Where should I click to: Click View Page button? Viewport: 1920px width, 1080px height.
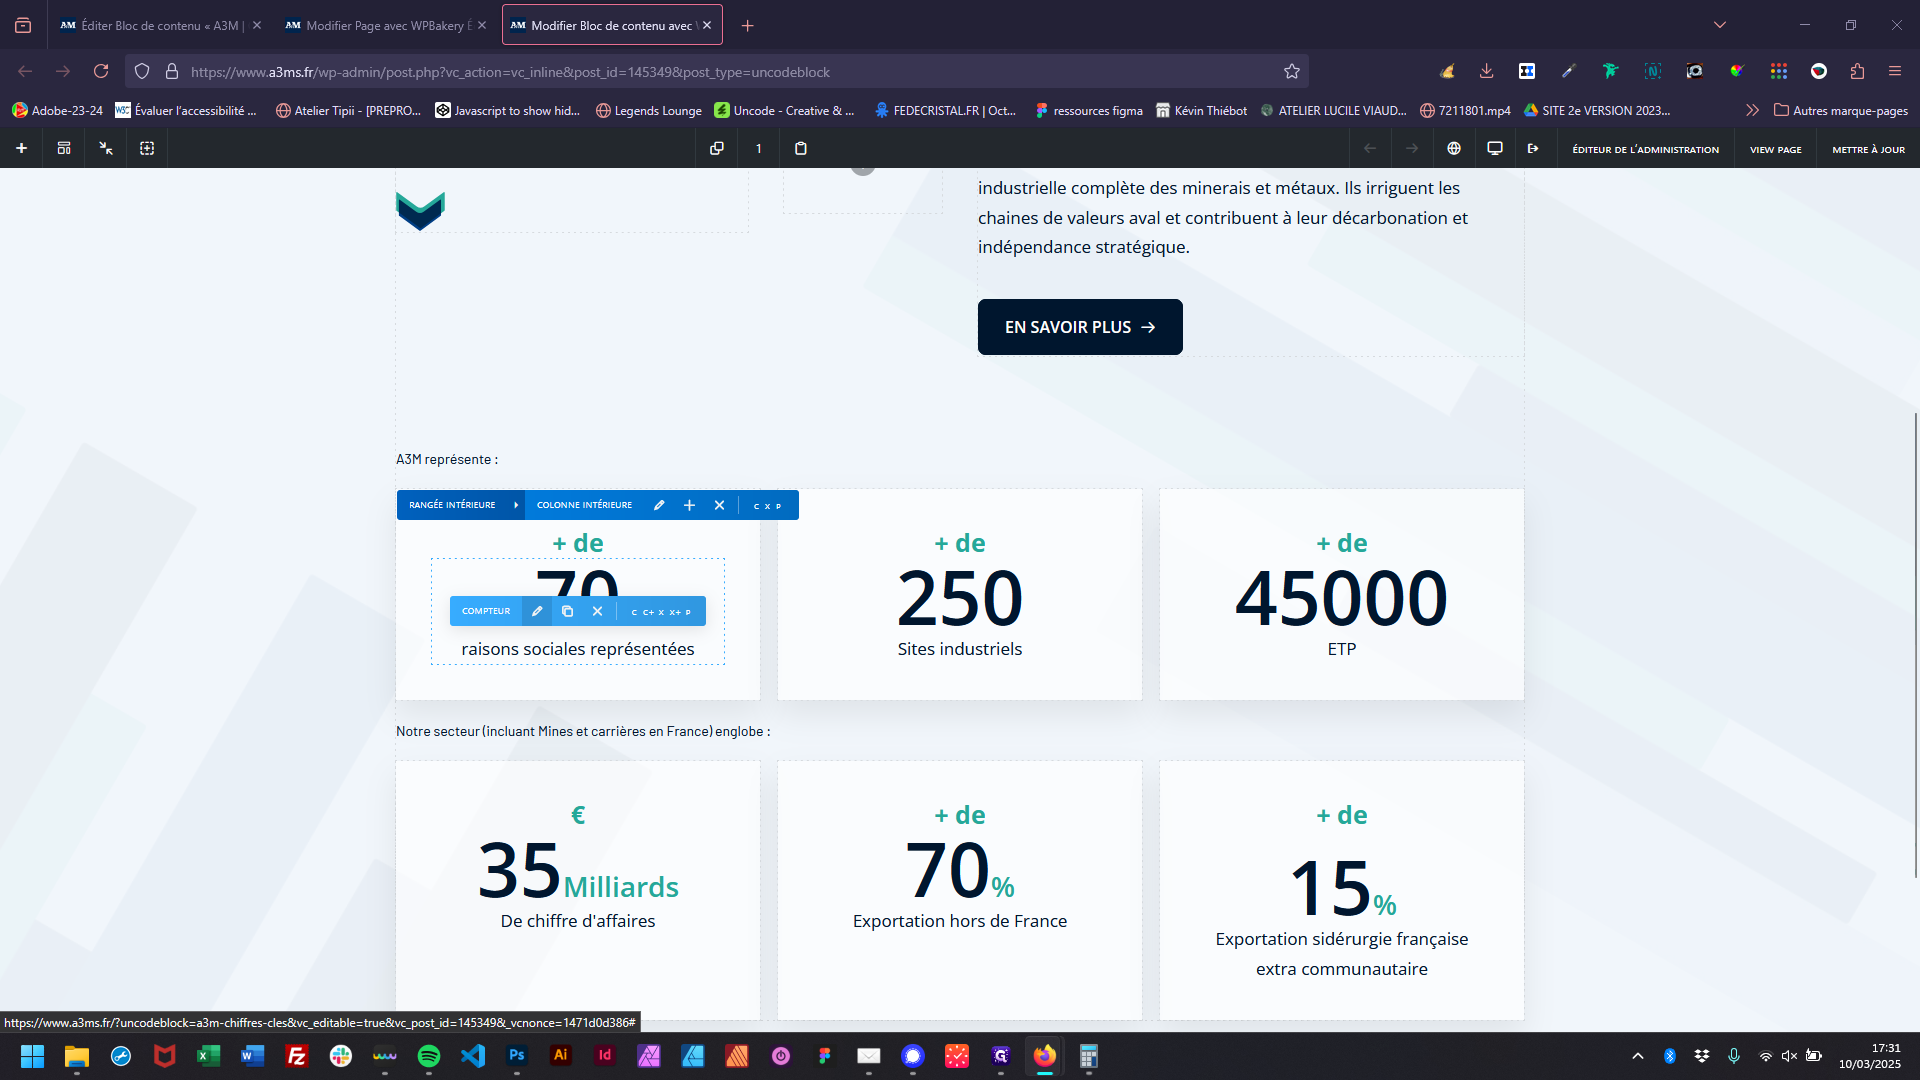(x=1775, y=149)
